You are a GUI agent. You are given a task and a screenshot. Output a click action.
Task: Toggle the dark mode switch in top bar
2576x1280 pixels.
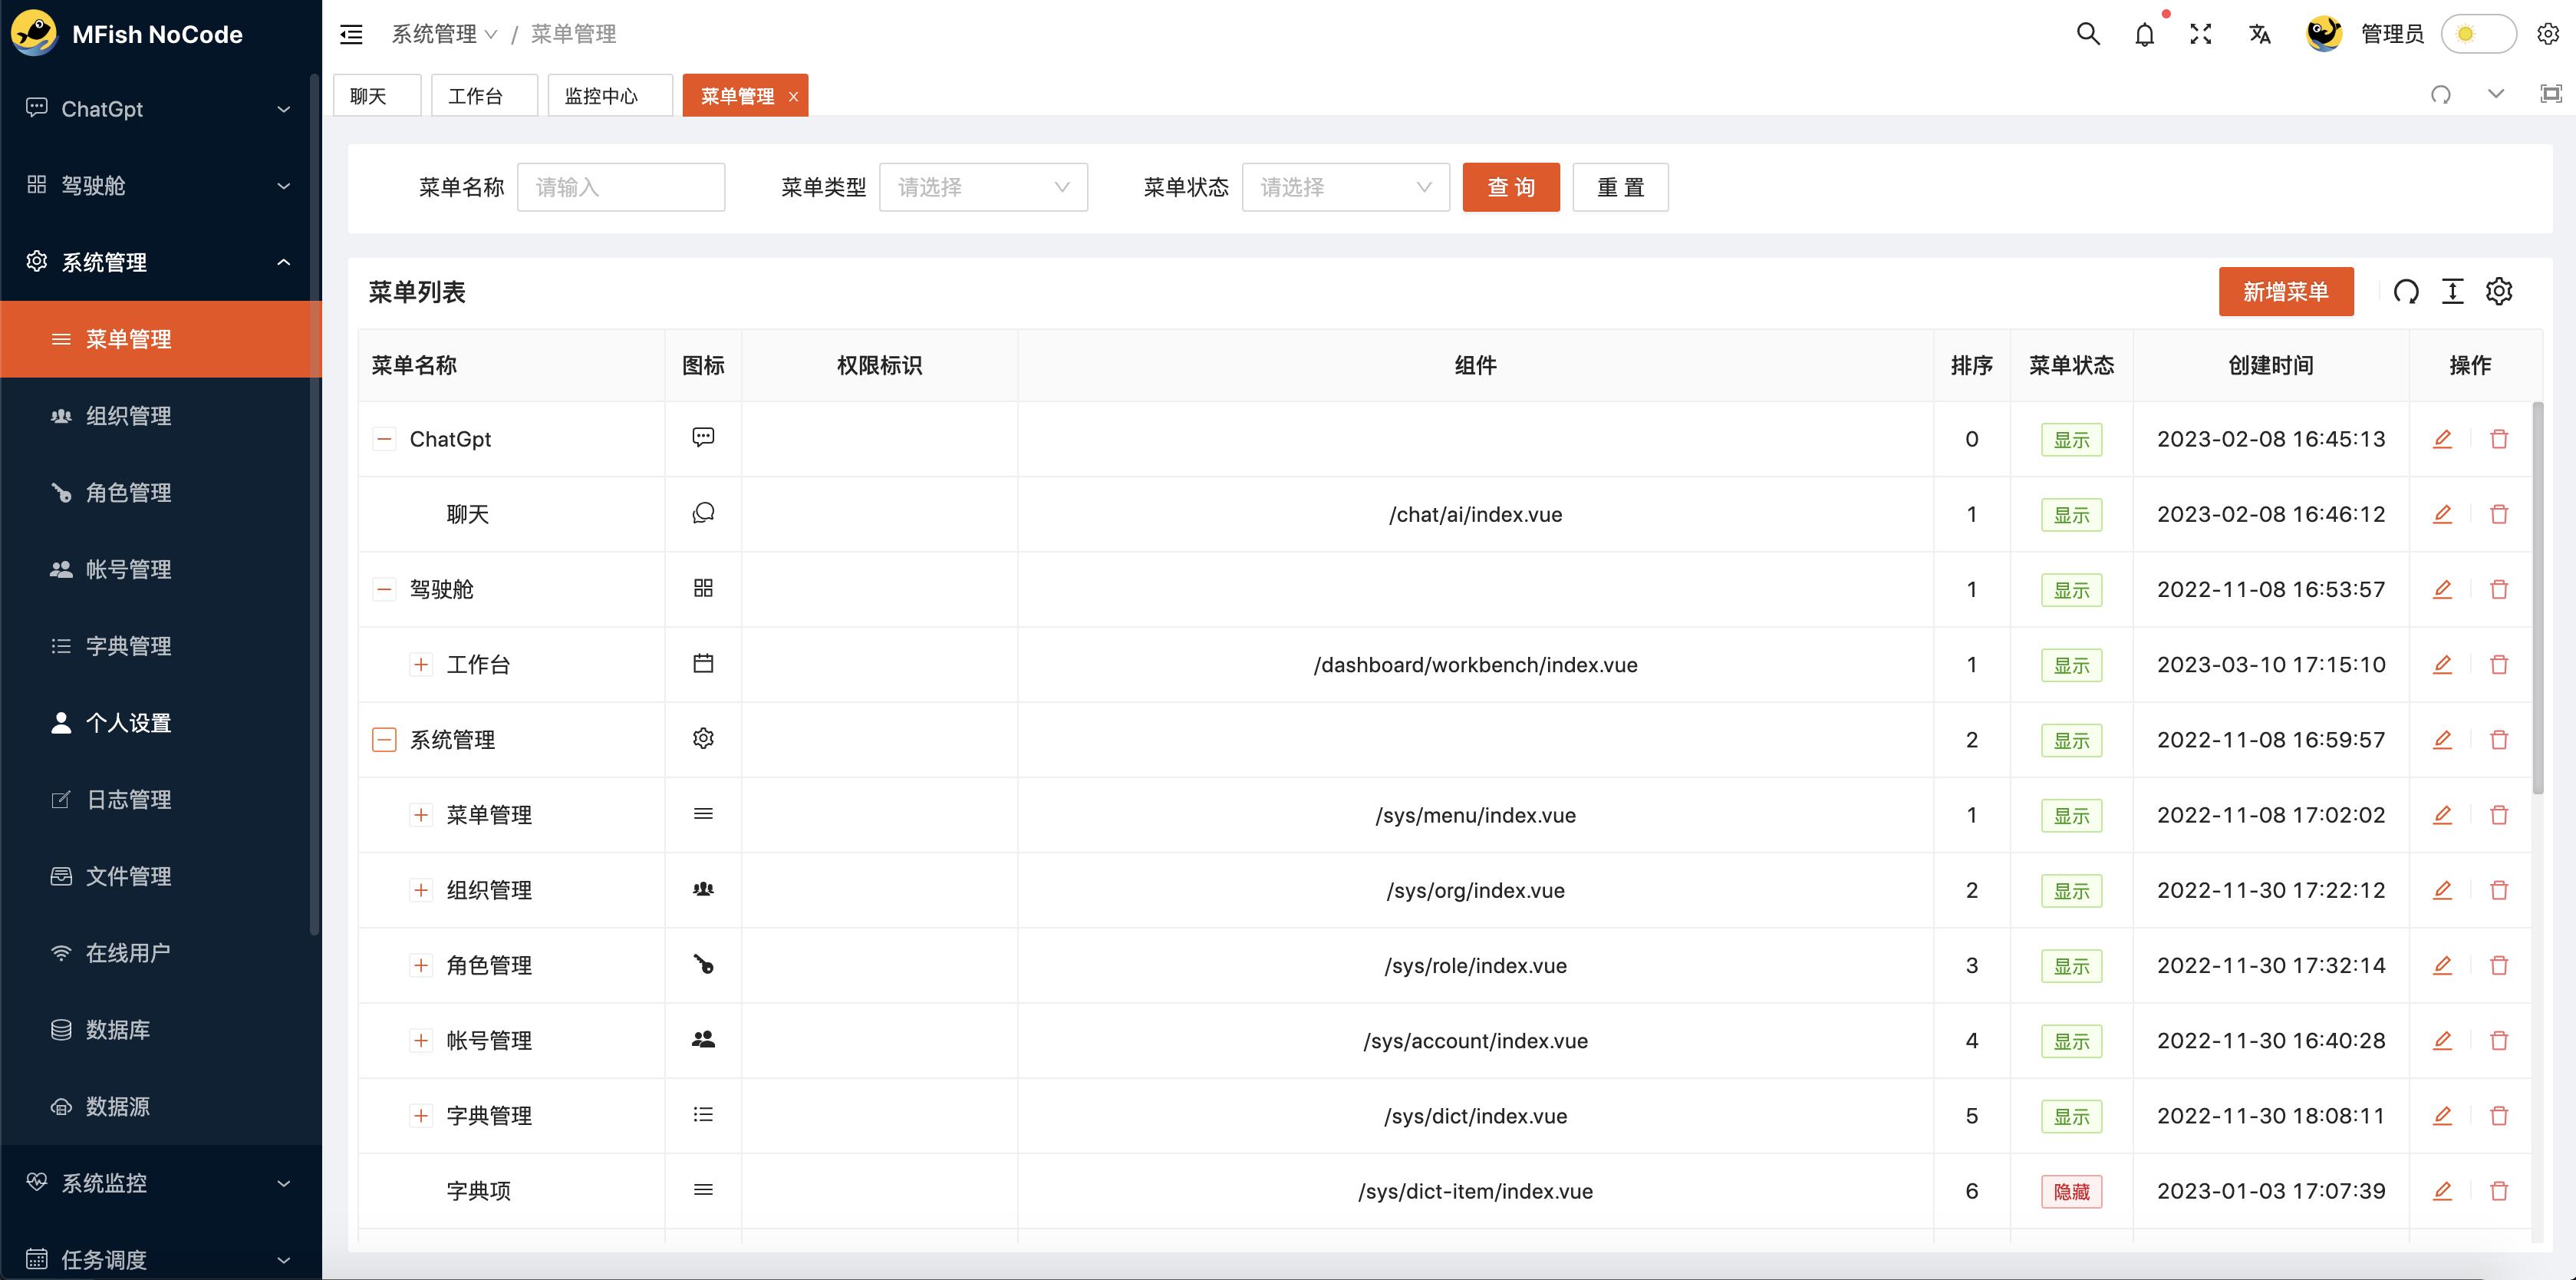(2478, 33)
